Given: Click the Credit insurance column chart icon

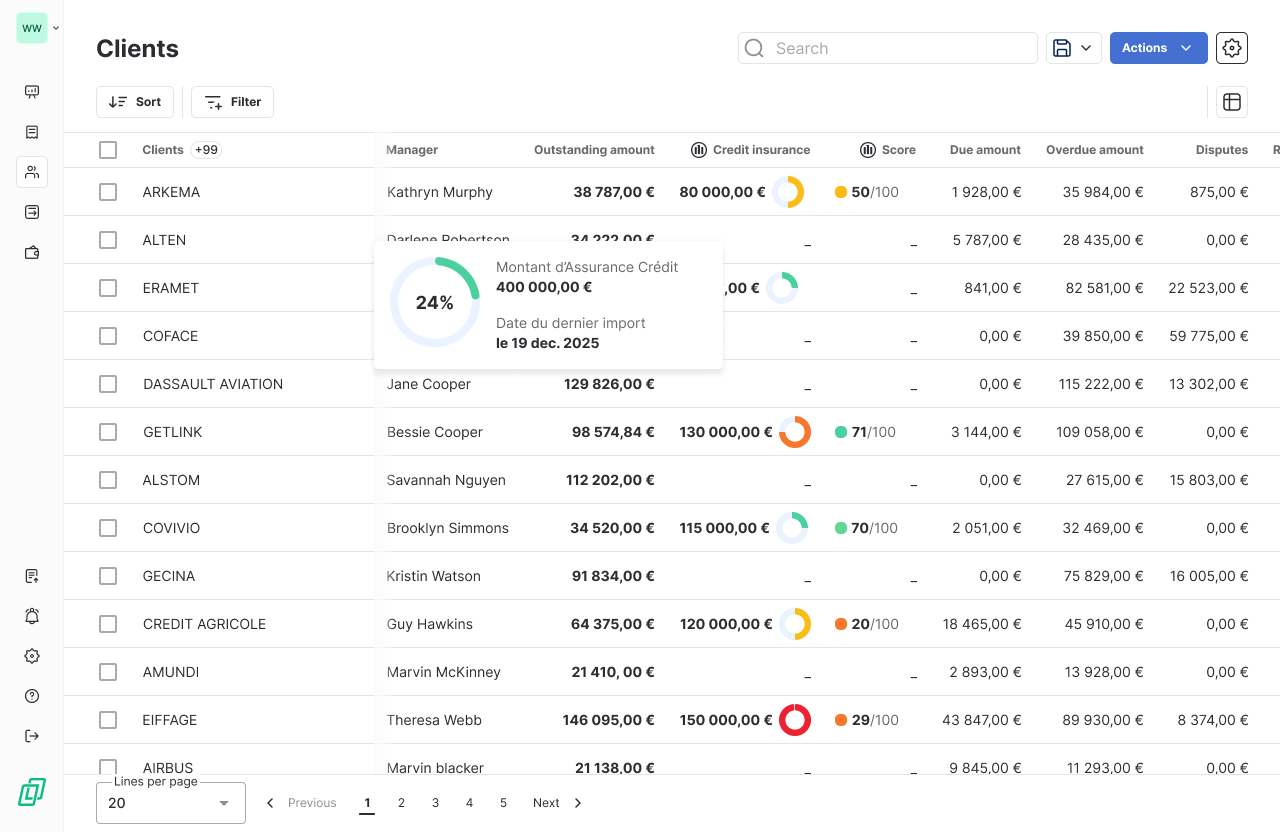Looking at the screenshot, I should 699,150.
